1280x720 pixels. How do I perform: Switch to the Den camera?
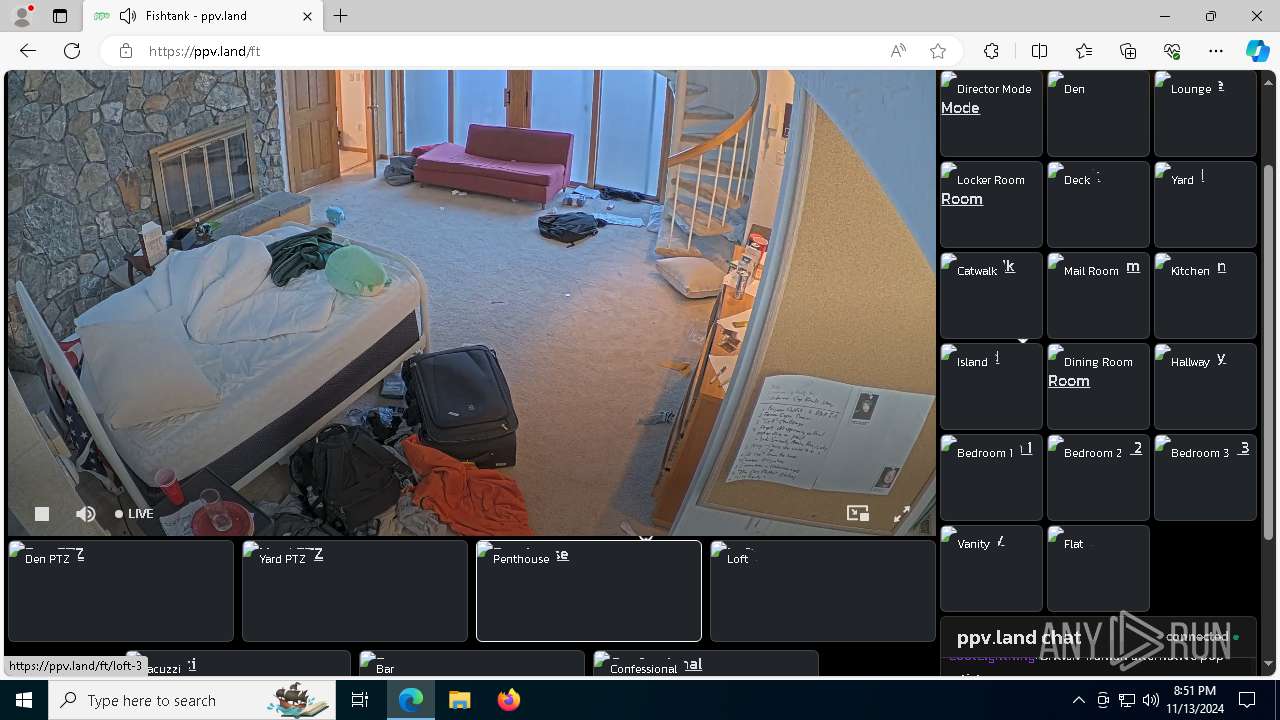pyautogui.click(x=1098, y=113)
